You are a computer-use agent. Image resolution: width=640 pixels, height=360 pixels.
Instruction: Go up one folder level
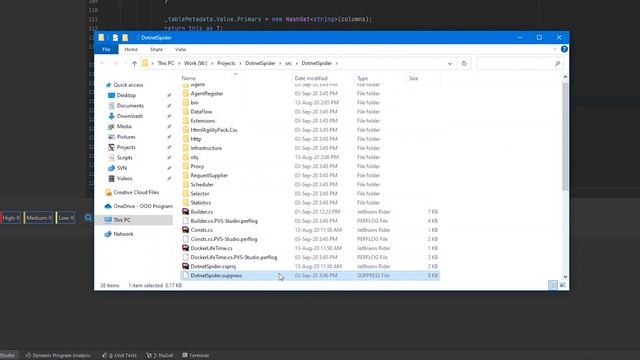click(134, 63)
